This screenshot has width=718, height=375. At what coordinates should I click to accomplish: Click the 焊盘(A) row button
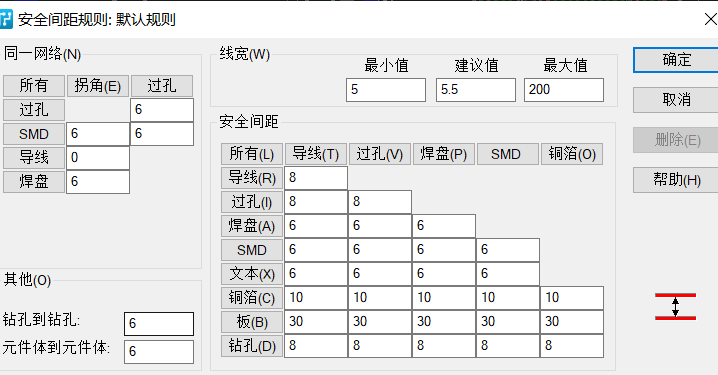click(252, 226)
